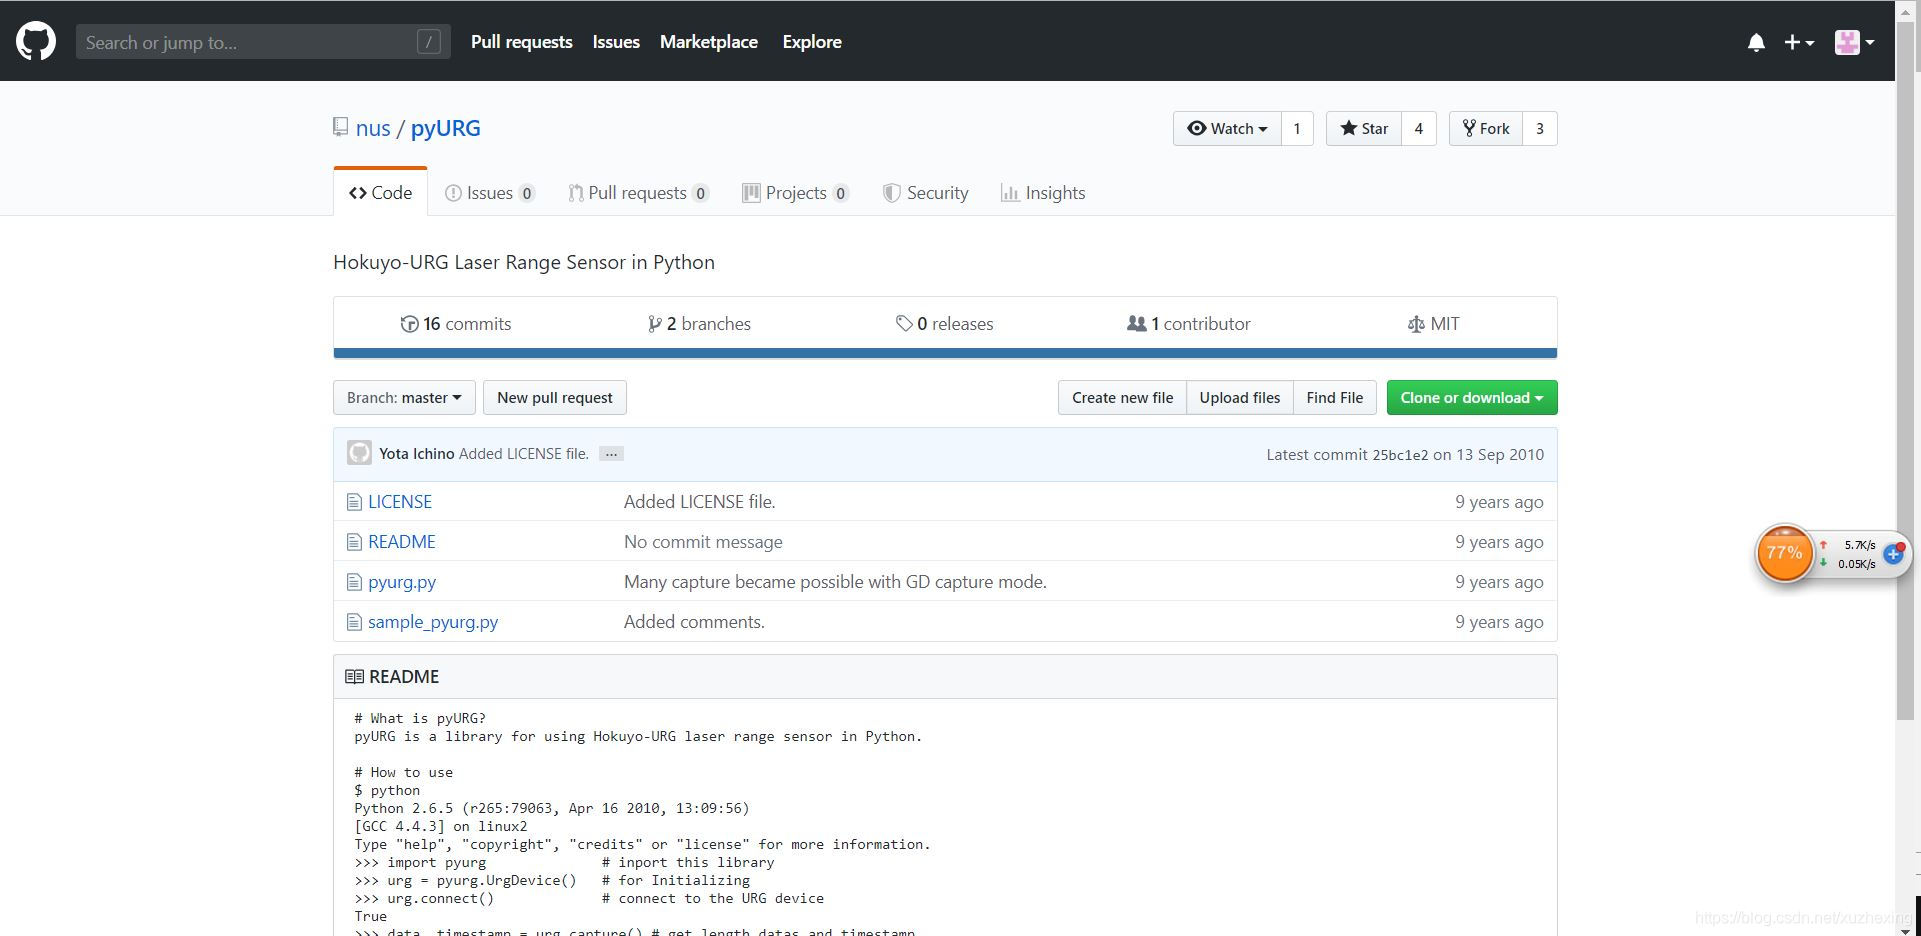Open latest commit hash 25bc1e2
Image resolution: width=1921 pixels, height=936 pixels.
click(x=1400, y=455)
